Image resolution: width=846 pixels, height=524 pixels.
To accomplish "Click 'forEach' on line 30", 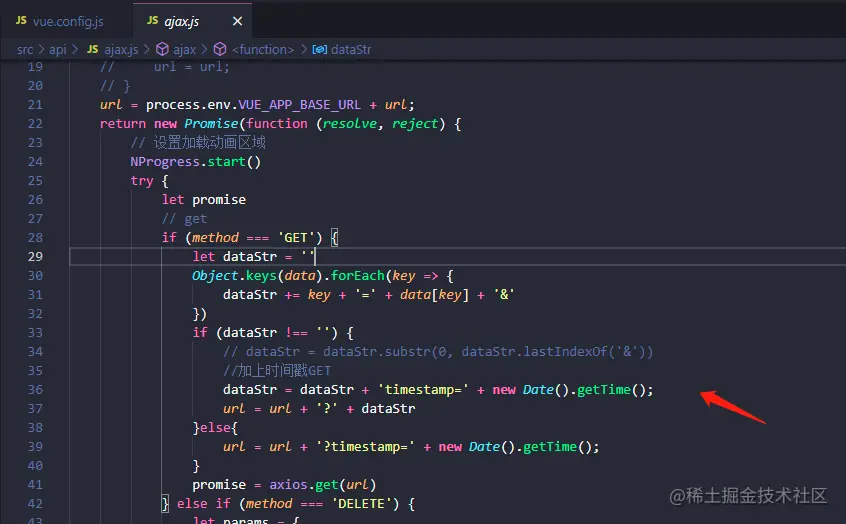I will click(x=357, y=276).
